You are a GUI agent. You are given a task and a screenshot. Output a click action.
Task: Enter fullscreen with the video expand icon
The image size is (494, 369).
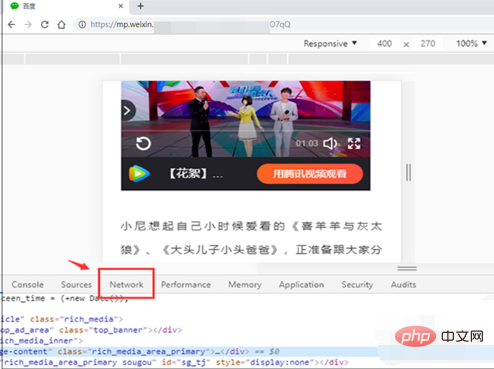point(354,144)
